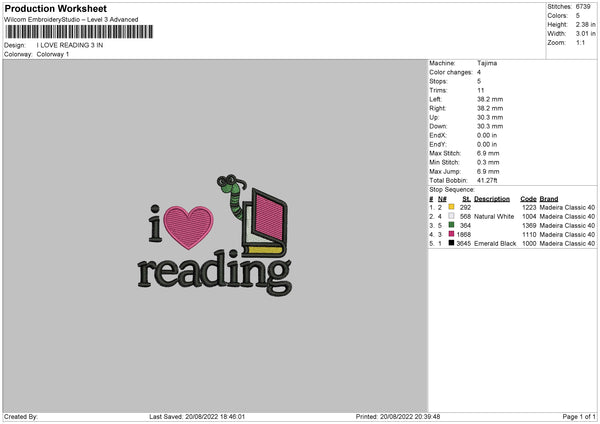Click the barcode under the worksheet title

[x=79, y=32]
